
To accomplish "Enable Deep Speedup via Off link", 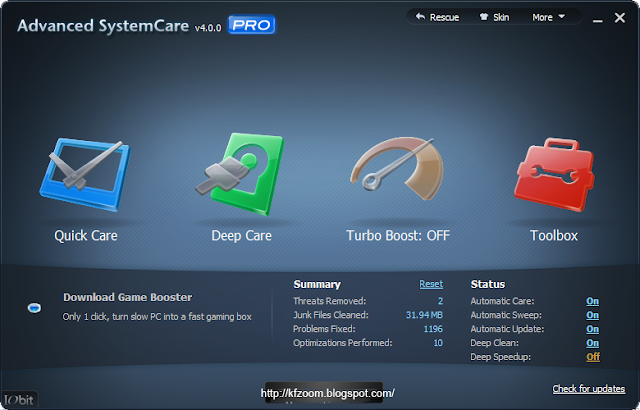I will coord(593,357).
